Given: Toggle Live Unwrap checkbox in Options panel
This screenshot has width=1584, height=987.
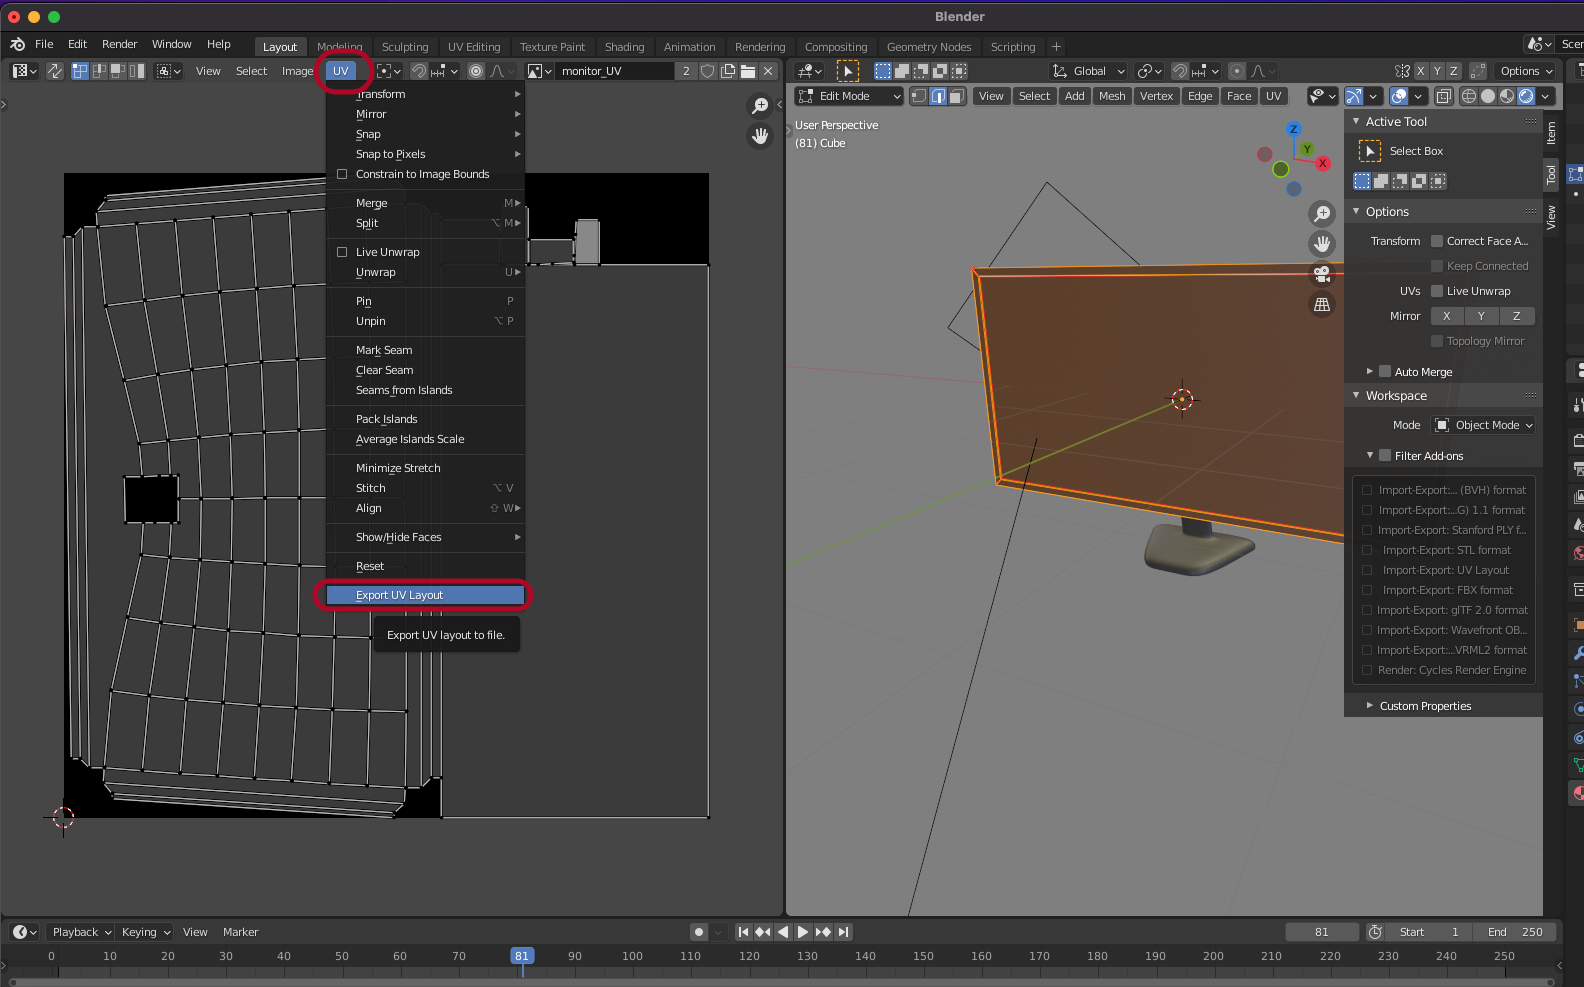Looking at the screenshot, I should click(1437, 291).
